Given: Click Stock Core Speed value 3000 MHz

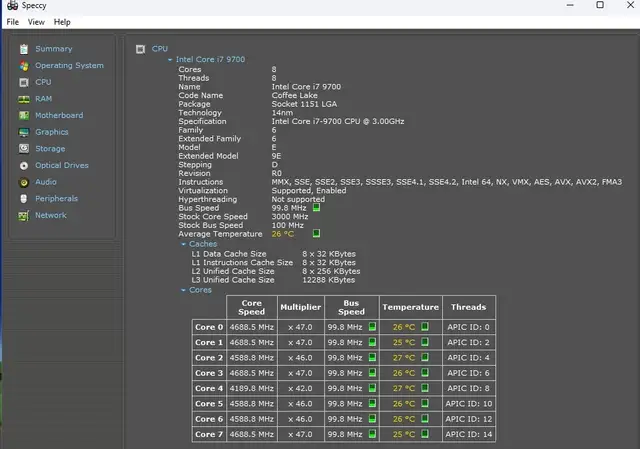Looking at the screenshot, I should pos(290,217).
